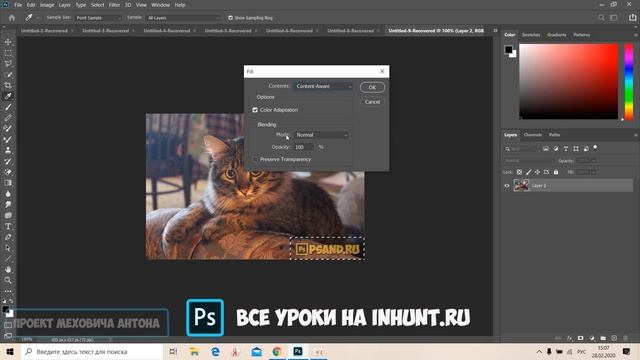Click OK in Fill dialog
Image resolution: width=640 pixels, height=360 pixels.
tap(372, 87)
